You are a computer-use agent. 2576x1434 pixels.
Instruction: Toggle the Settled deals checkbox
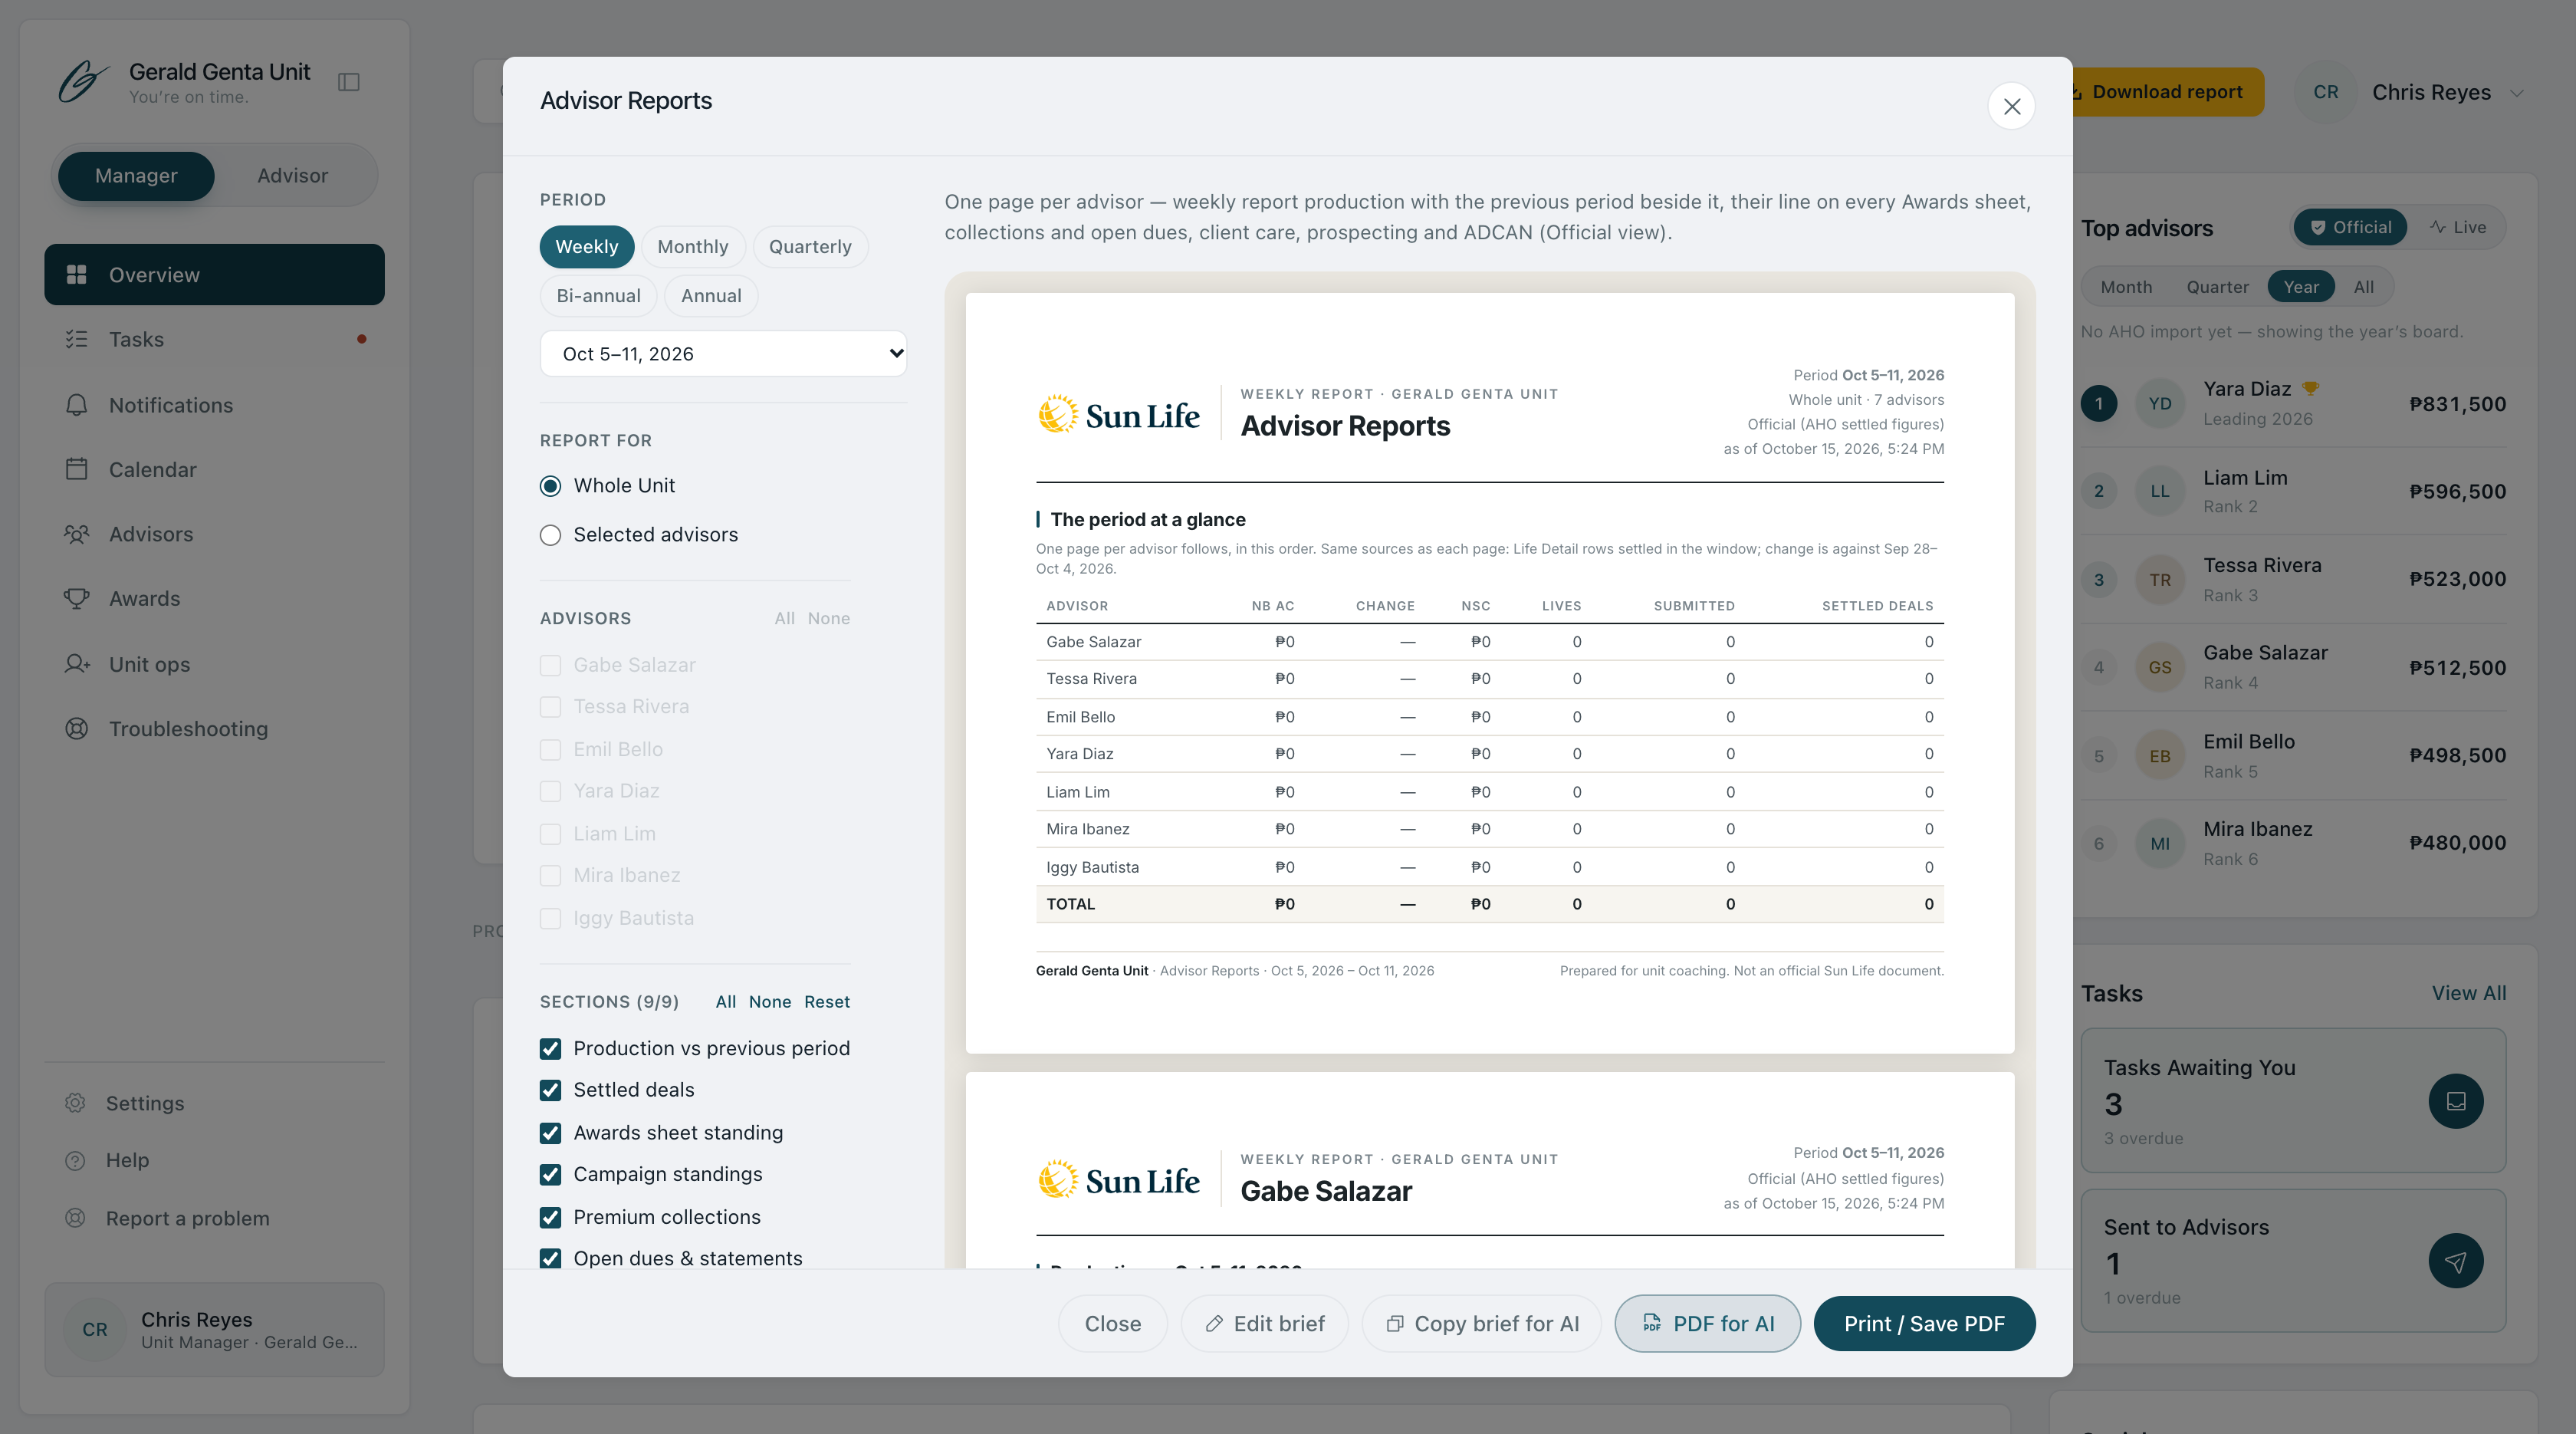pos(550,1090)
